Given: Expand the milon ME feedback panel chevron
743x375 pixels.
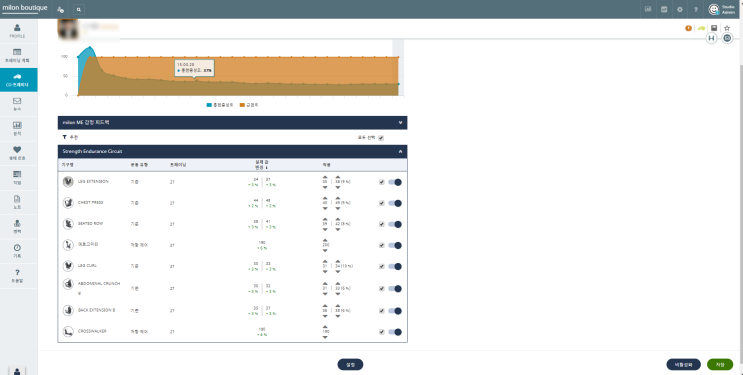Looking at the screenshot, I should point(400,122).
